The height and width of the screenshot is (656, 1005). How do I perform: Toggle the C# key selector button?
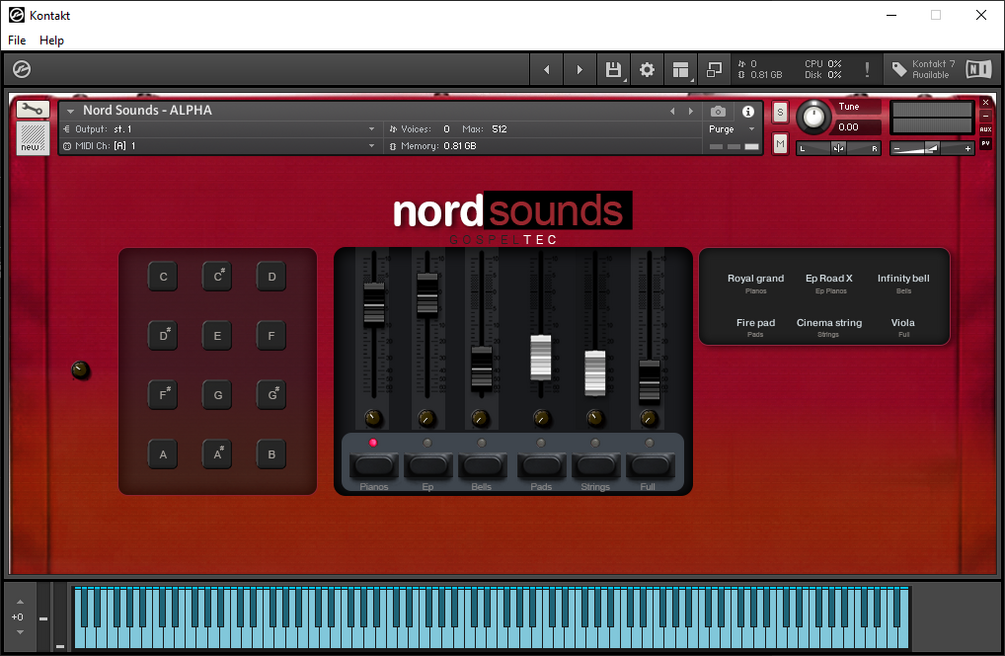[x=217, y=276]
